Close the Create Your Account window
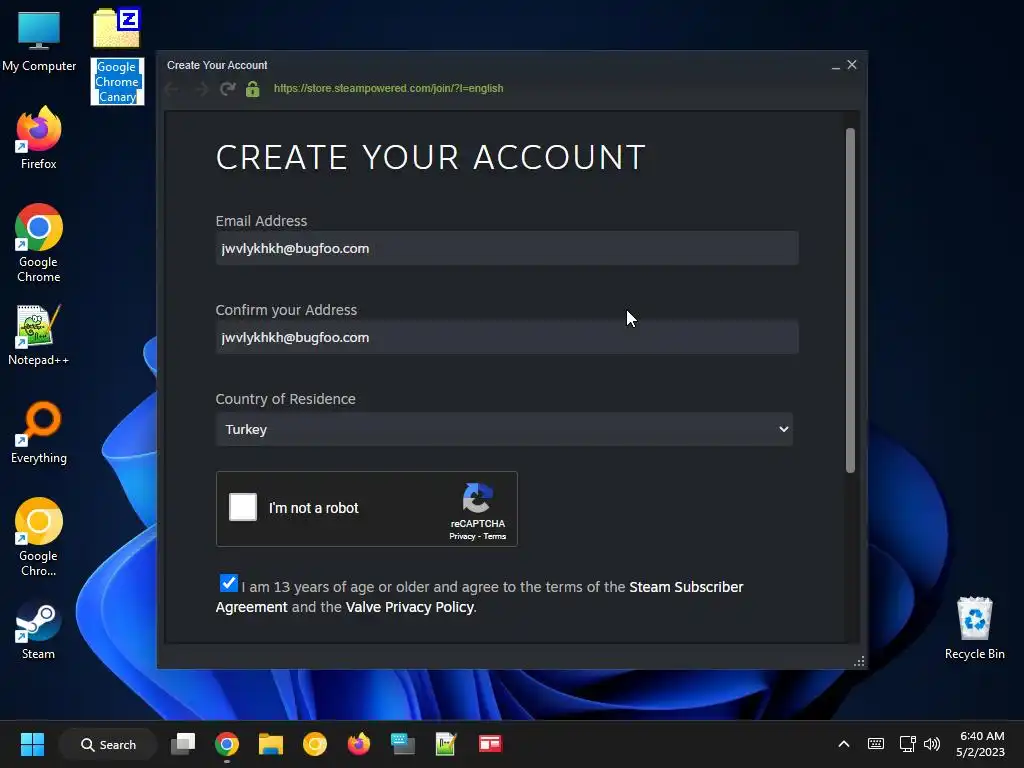The image size is (1024, 768). 852,65
